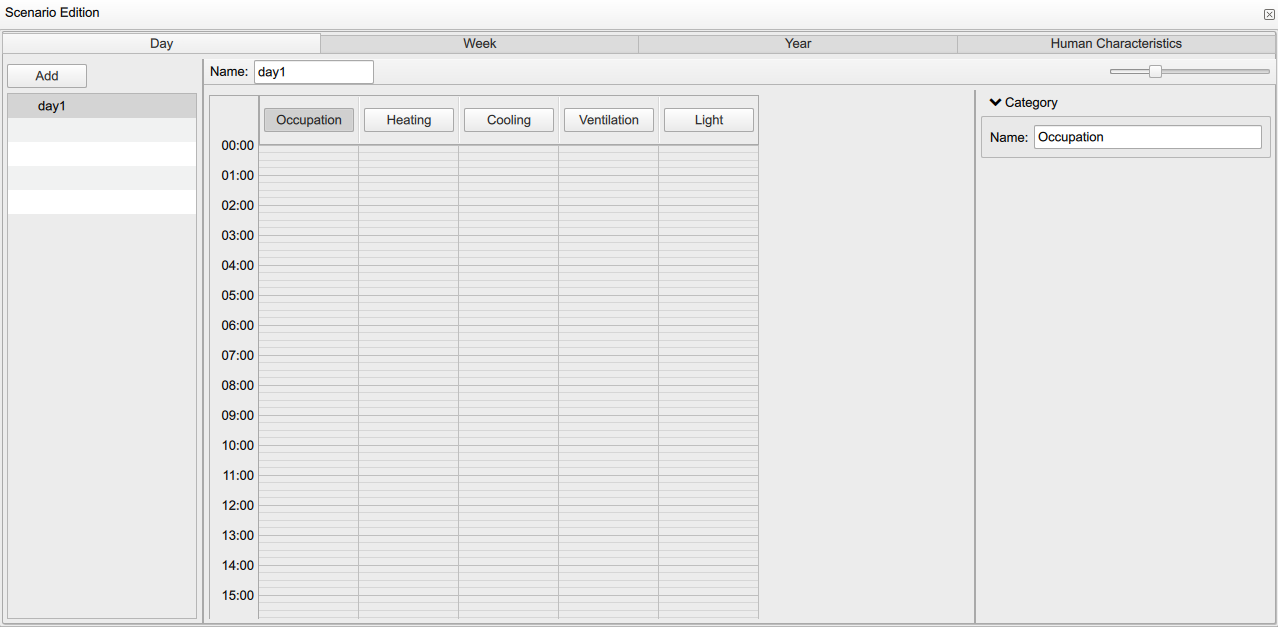Viewport: 1278px width, 627px height.
Task: Select the Heating category button
Action: (408, 119)
